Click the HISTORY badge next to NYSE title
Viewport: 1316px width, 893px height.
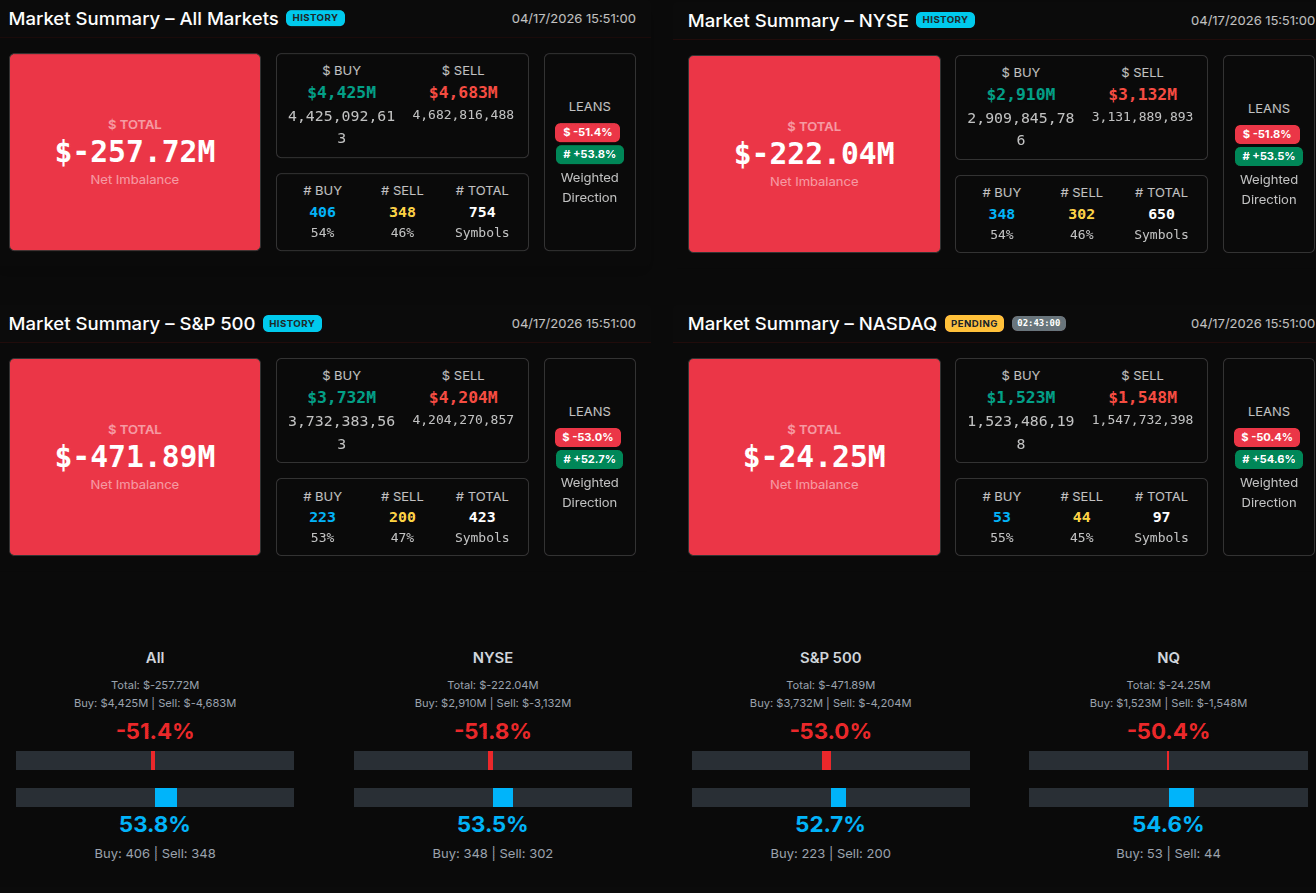click(x=945, y=20)
